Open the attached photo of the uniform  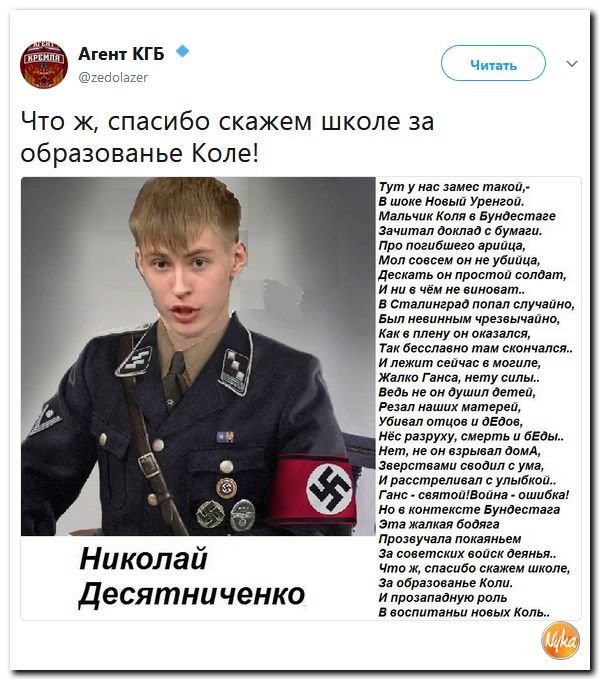pos(198,357)
